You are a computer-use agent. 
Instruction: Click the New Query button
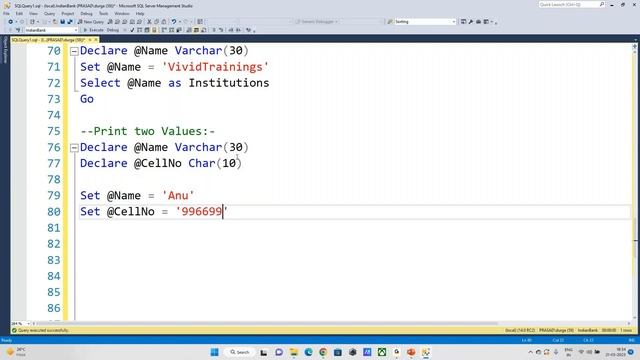[91, 22]
